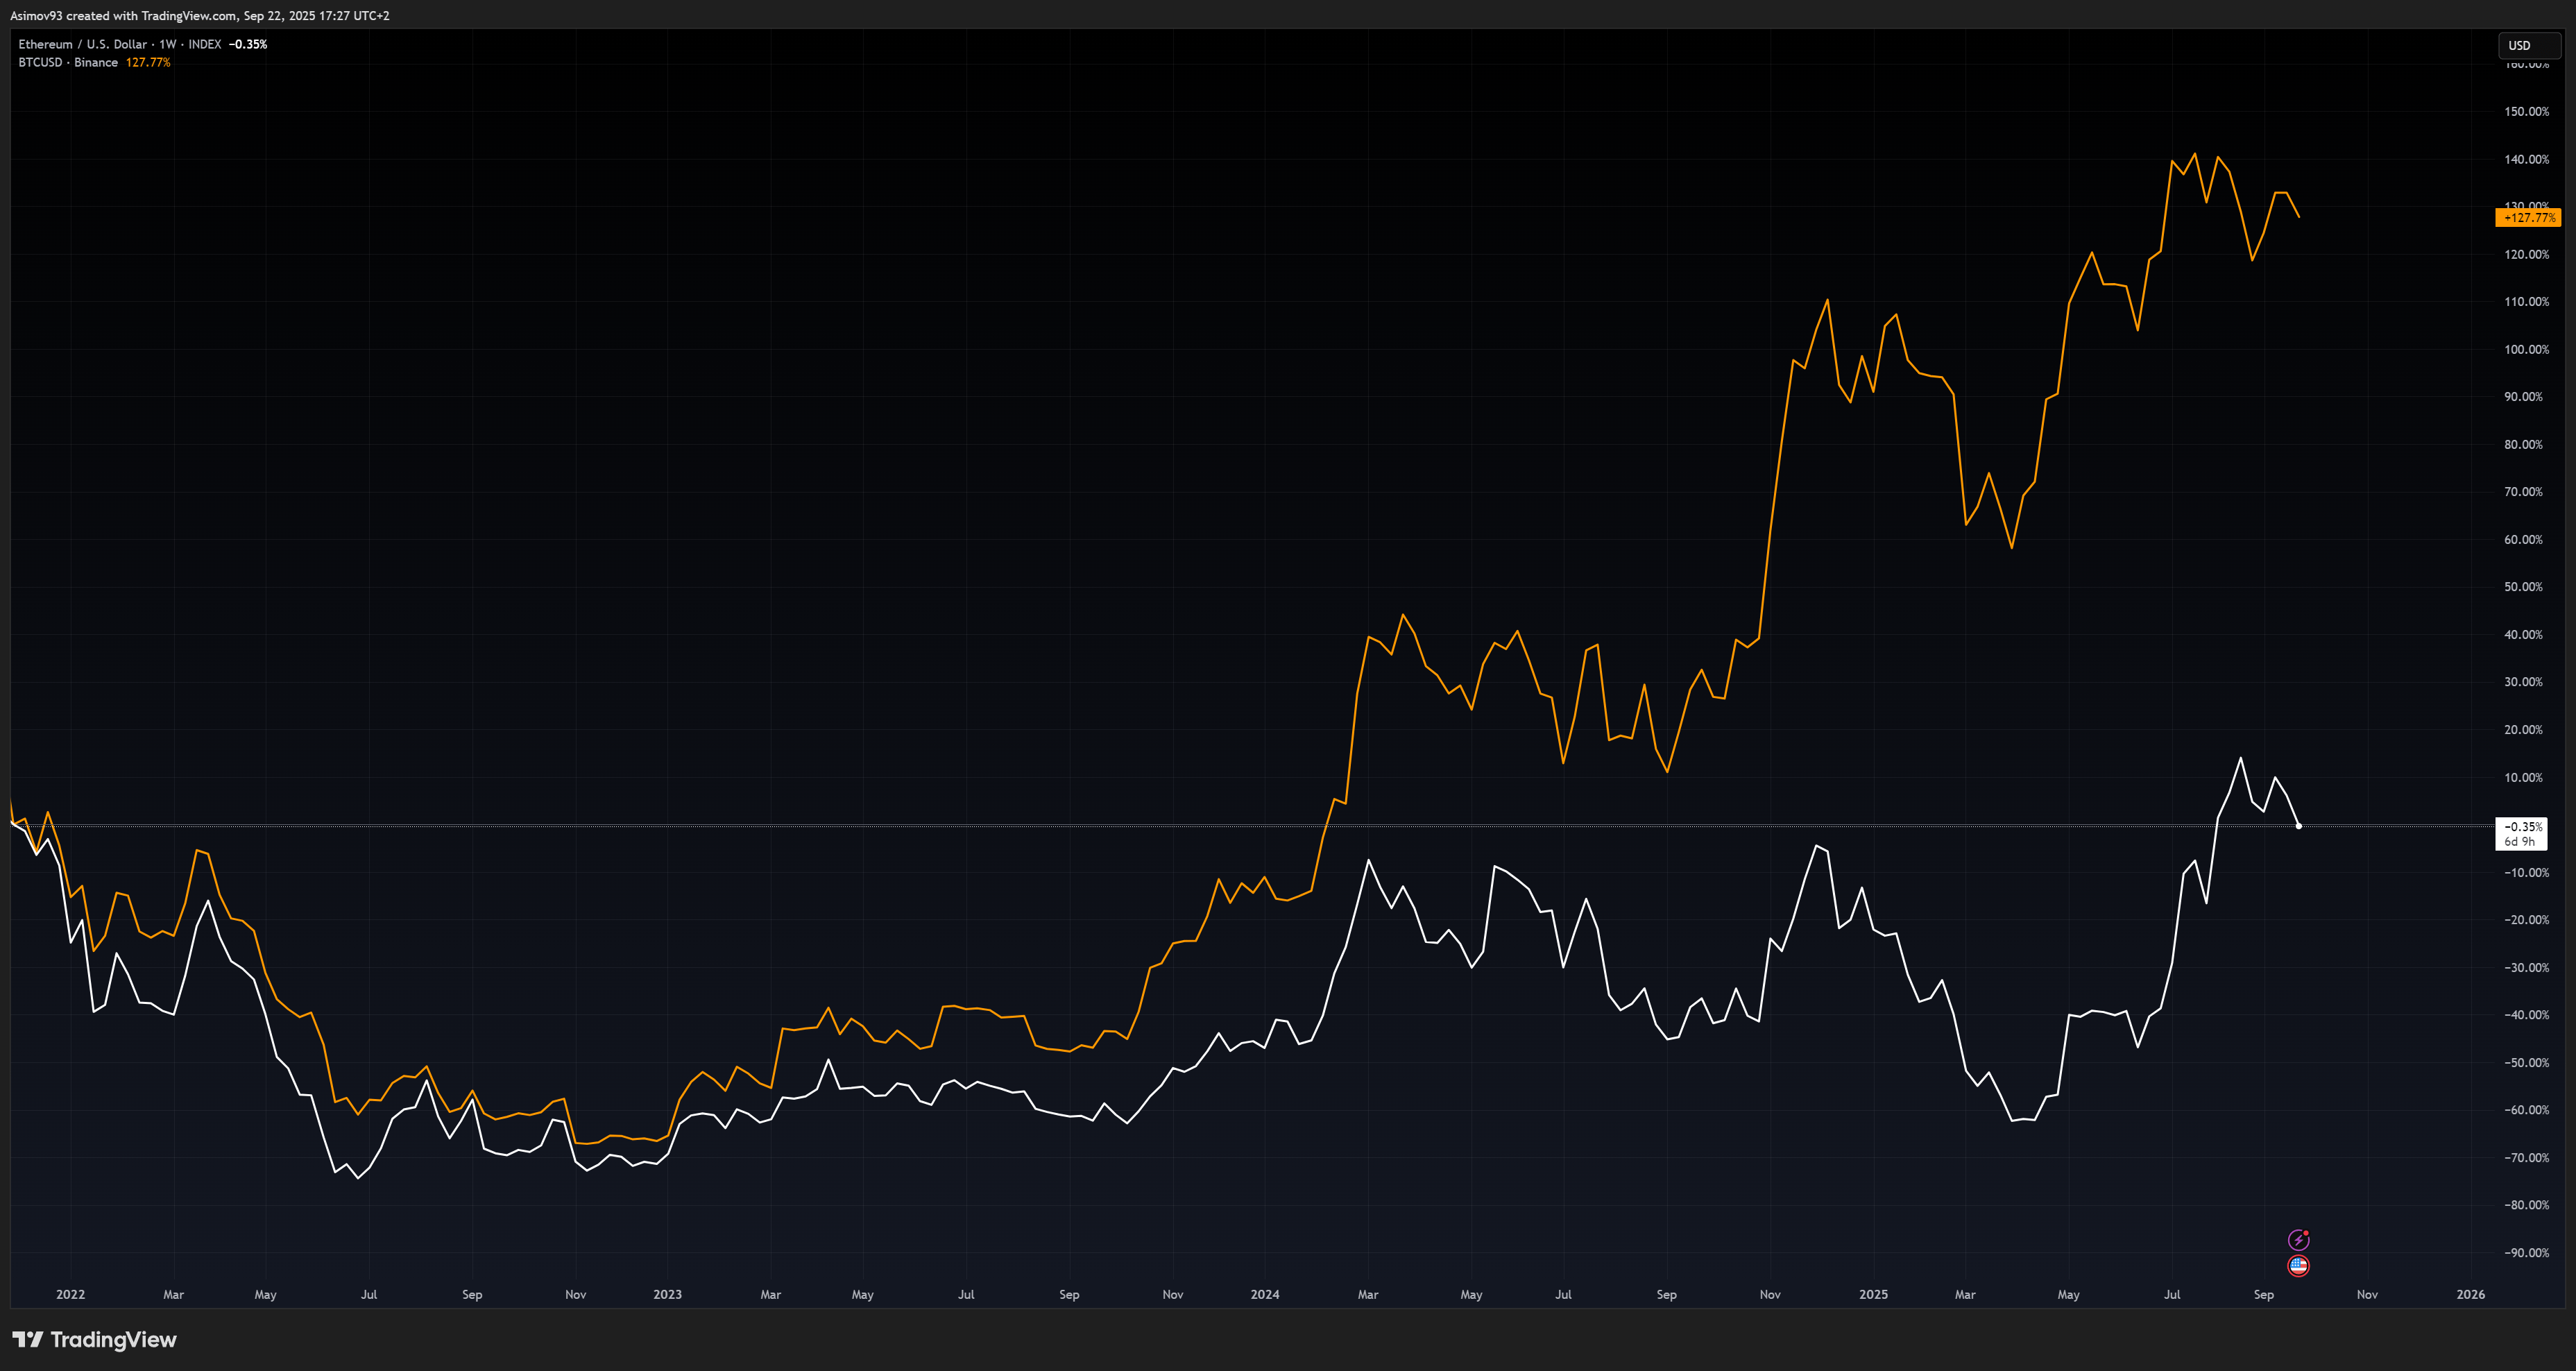Click the 150.00% price scale label
This screenshot has width=2576, height=1371.
(x=2526, y=112)
